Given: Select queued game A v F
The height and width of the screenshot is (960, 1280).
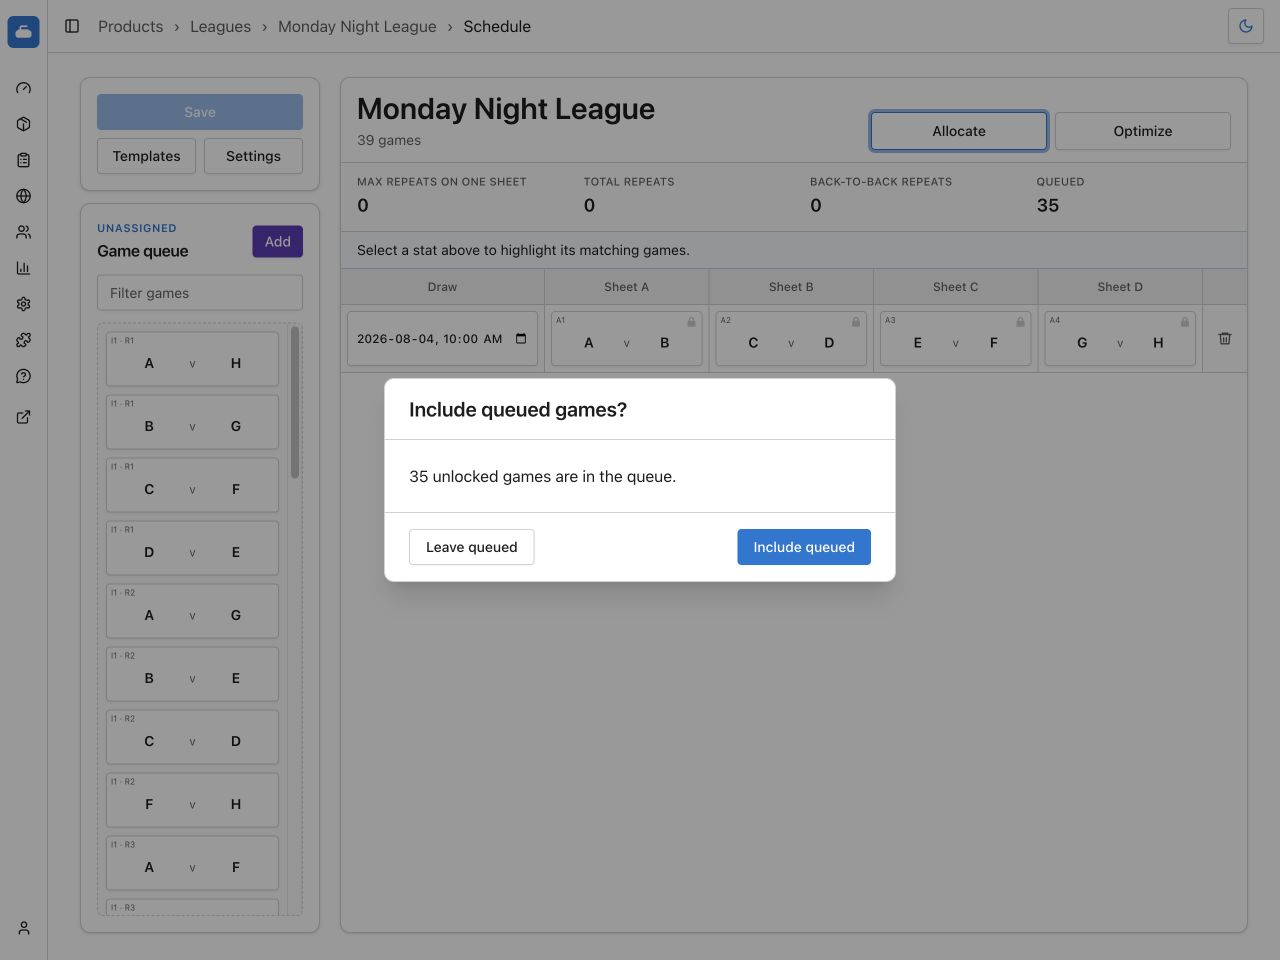Looking at the screenshot, I should click(x=192, y=863).
